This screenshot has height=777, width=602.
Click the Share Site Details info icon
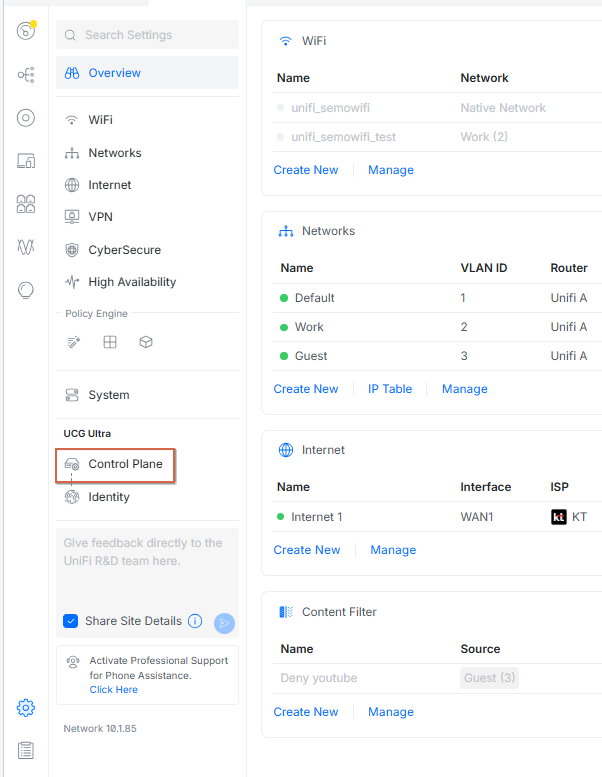tap(195, 621)
